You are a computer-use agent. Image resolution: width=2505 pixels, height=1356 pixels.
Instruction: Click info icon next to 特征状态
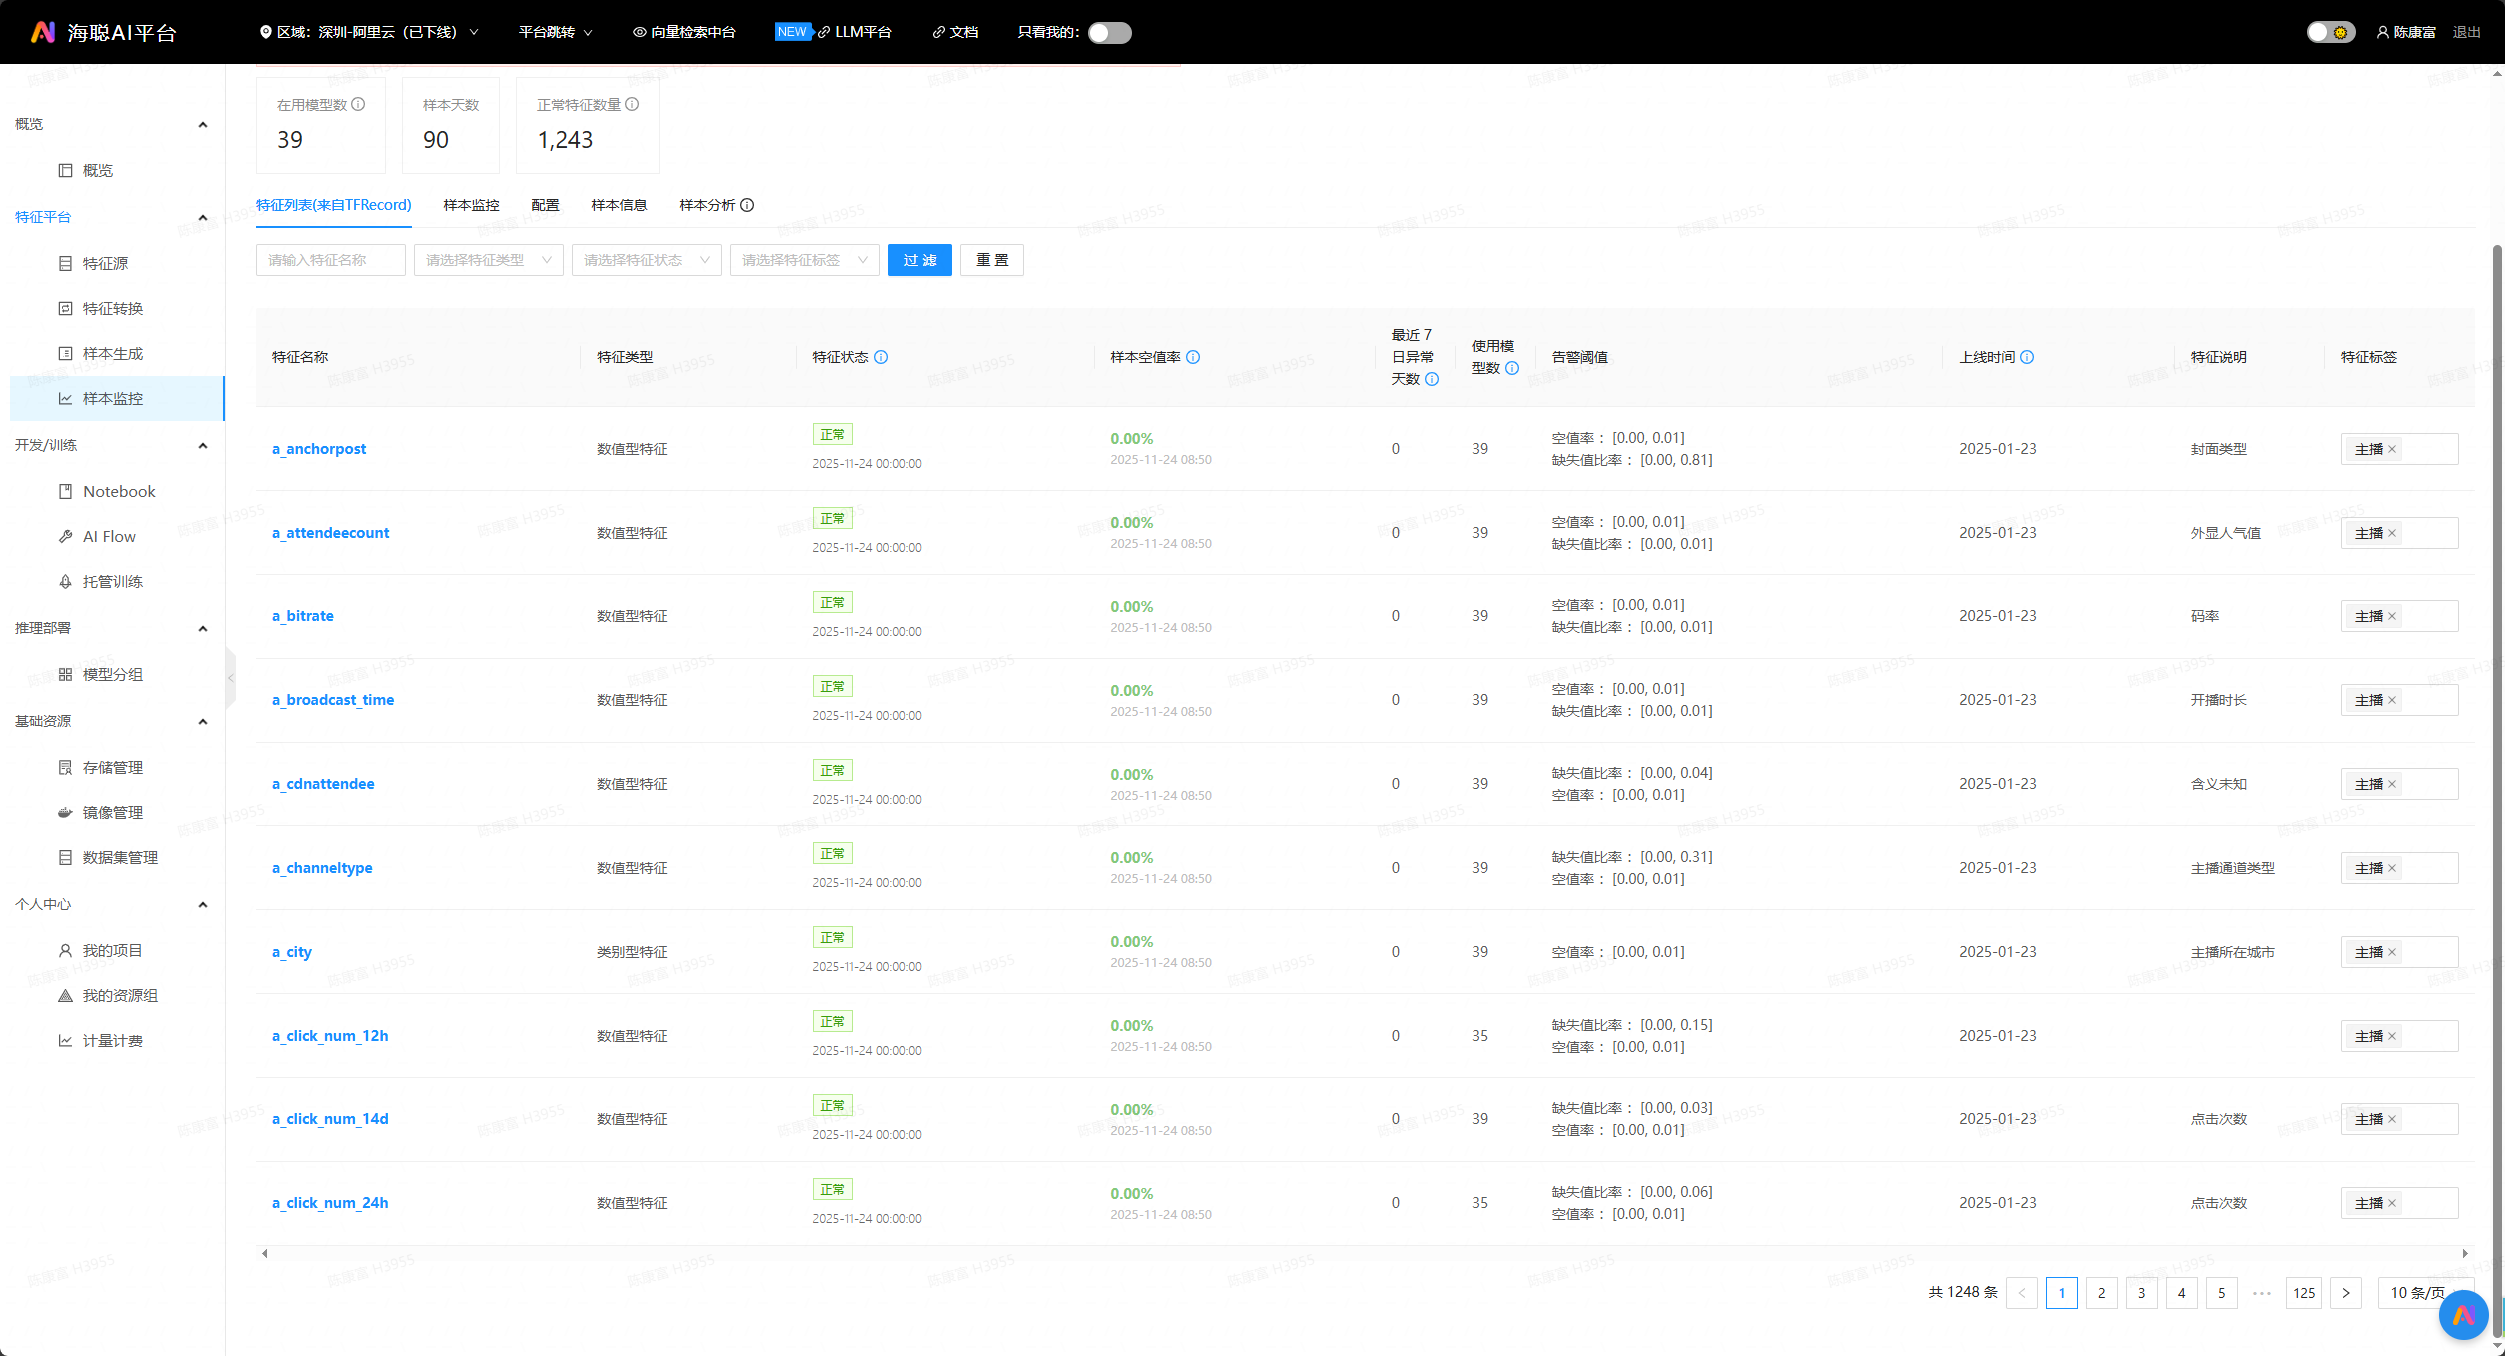[881, 357]
